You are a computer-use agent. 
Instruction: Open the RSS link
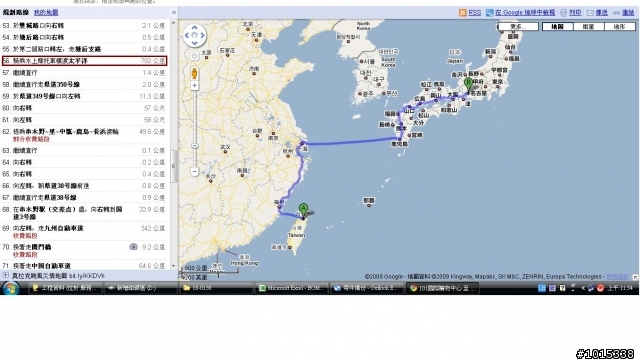[x=474, y=13]
